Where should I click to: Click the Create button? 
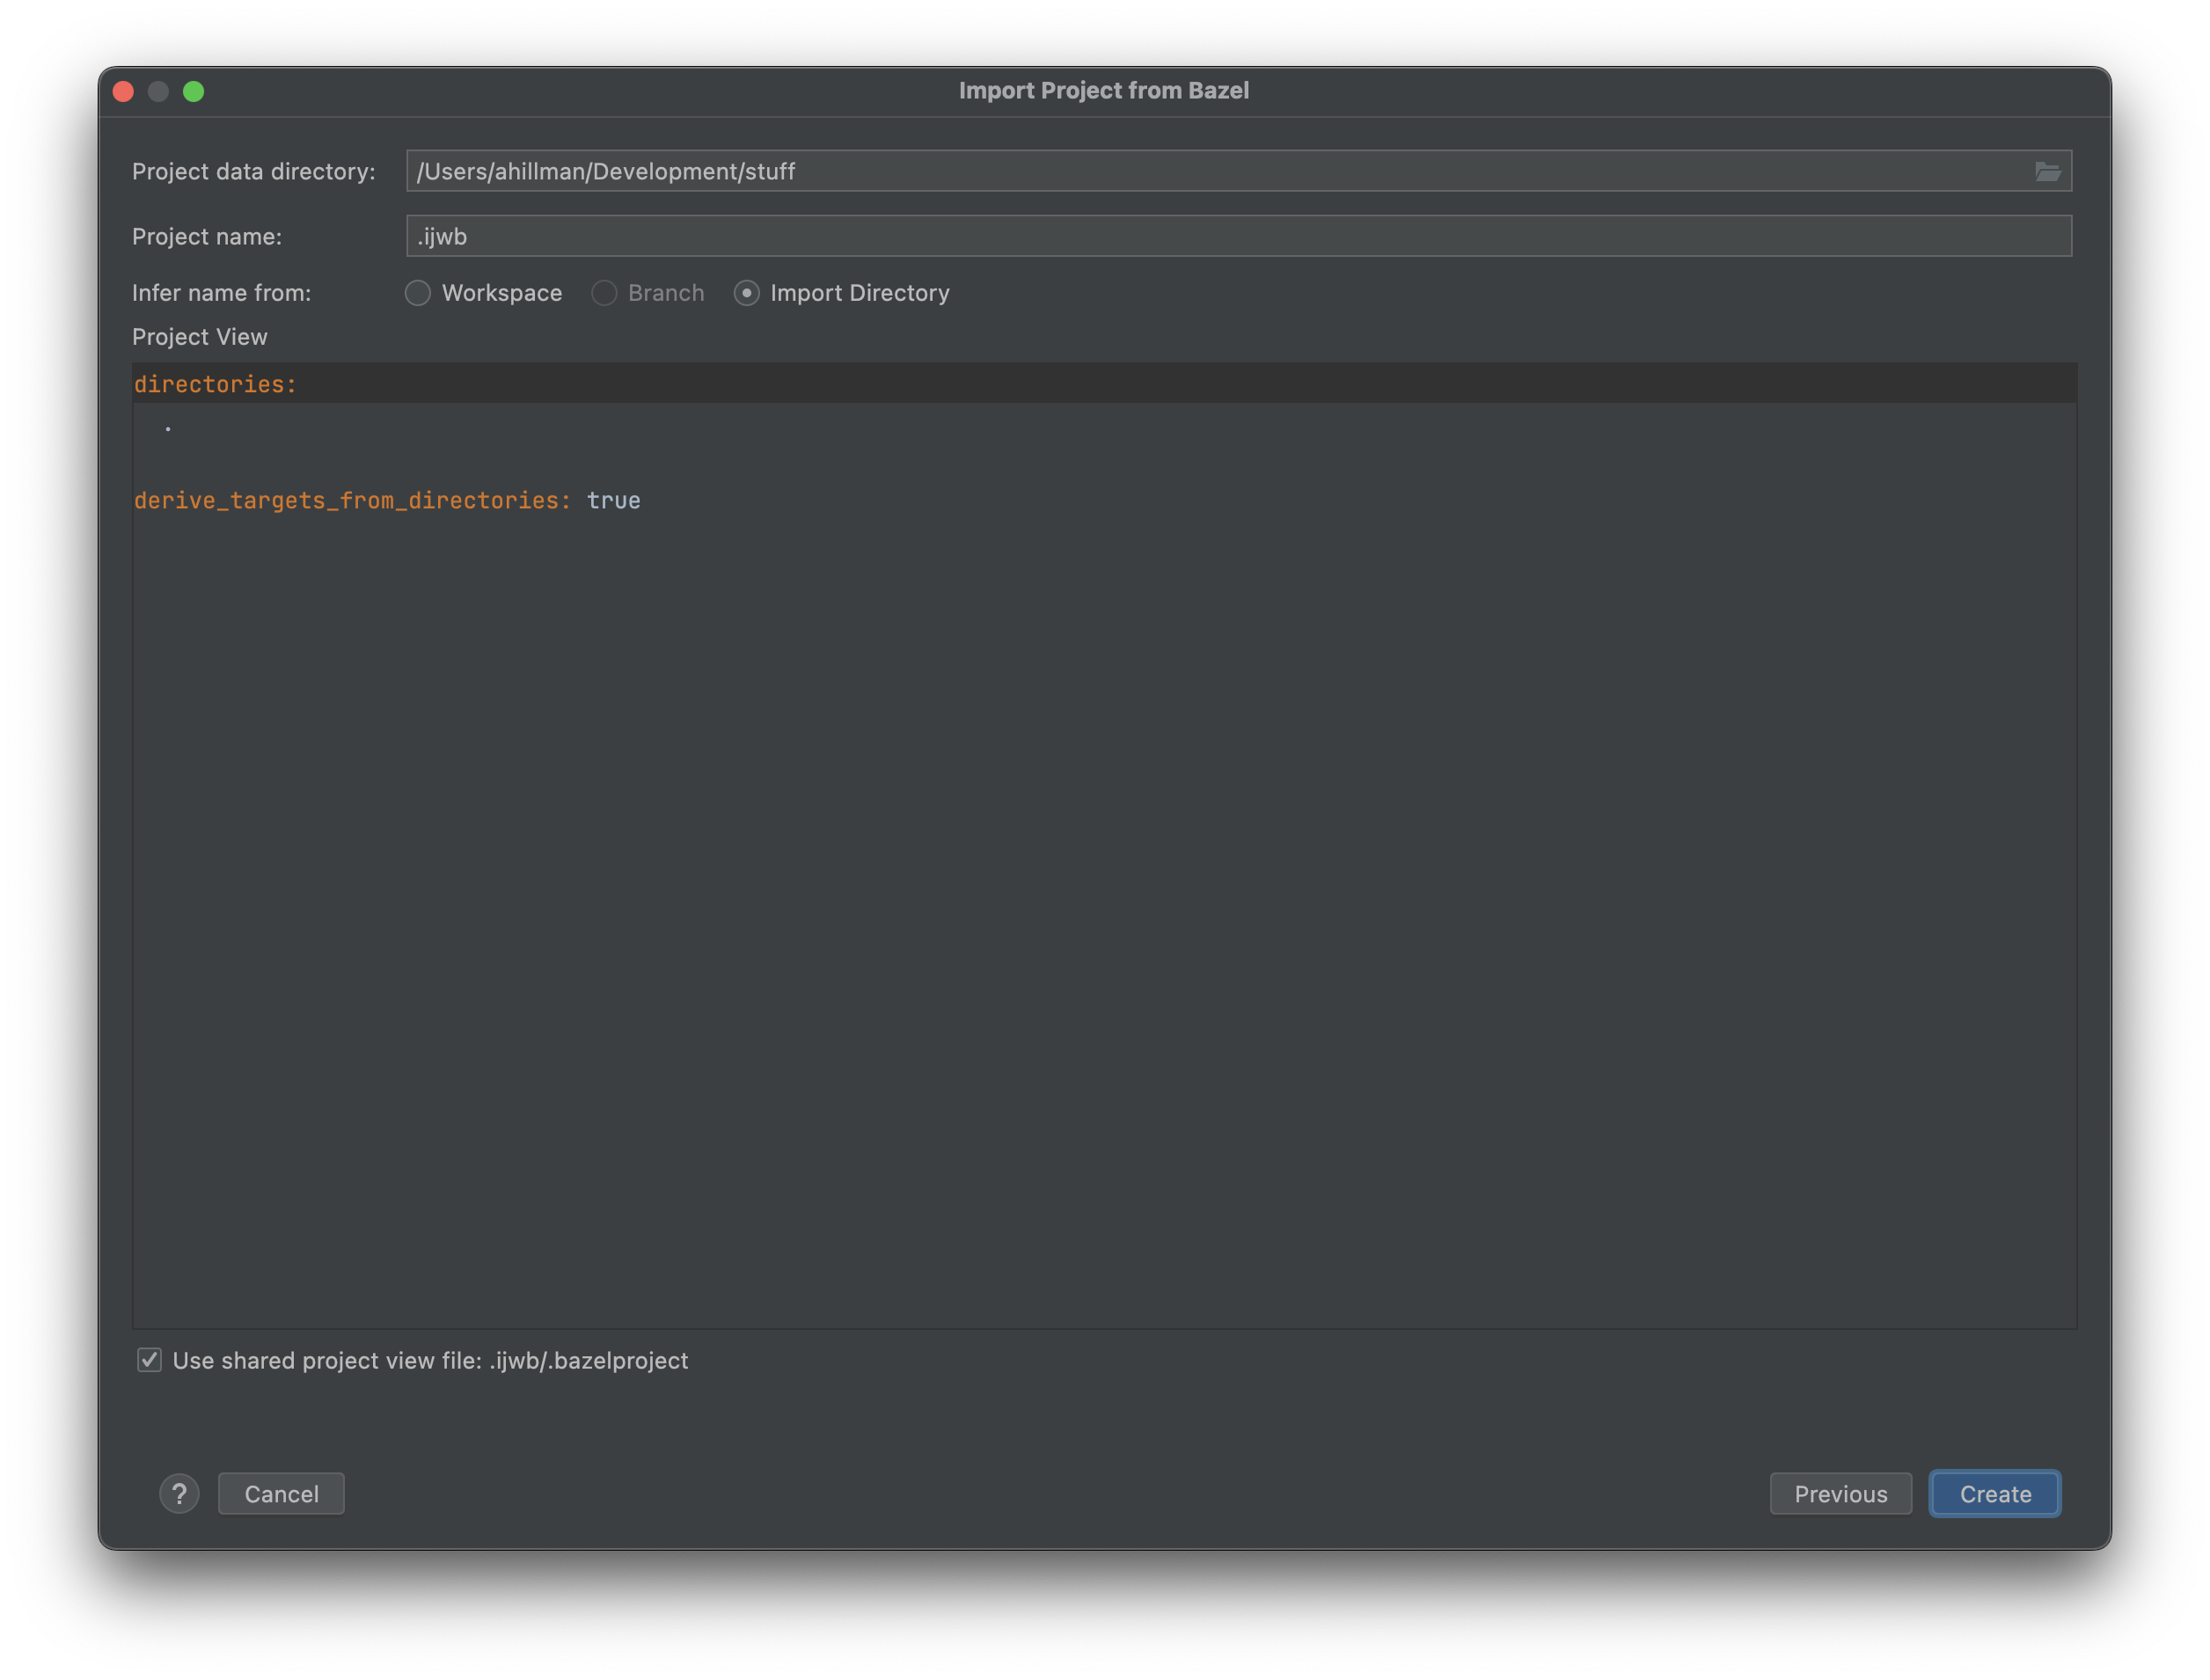pyautogui.click(x=1994, y=1493)
